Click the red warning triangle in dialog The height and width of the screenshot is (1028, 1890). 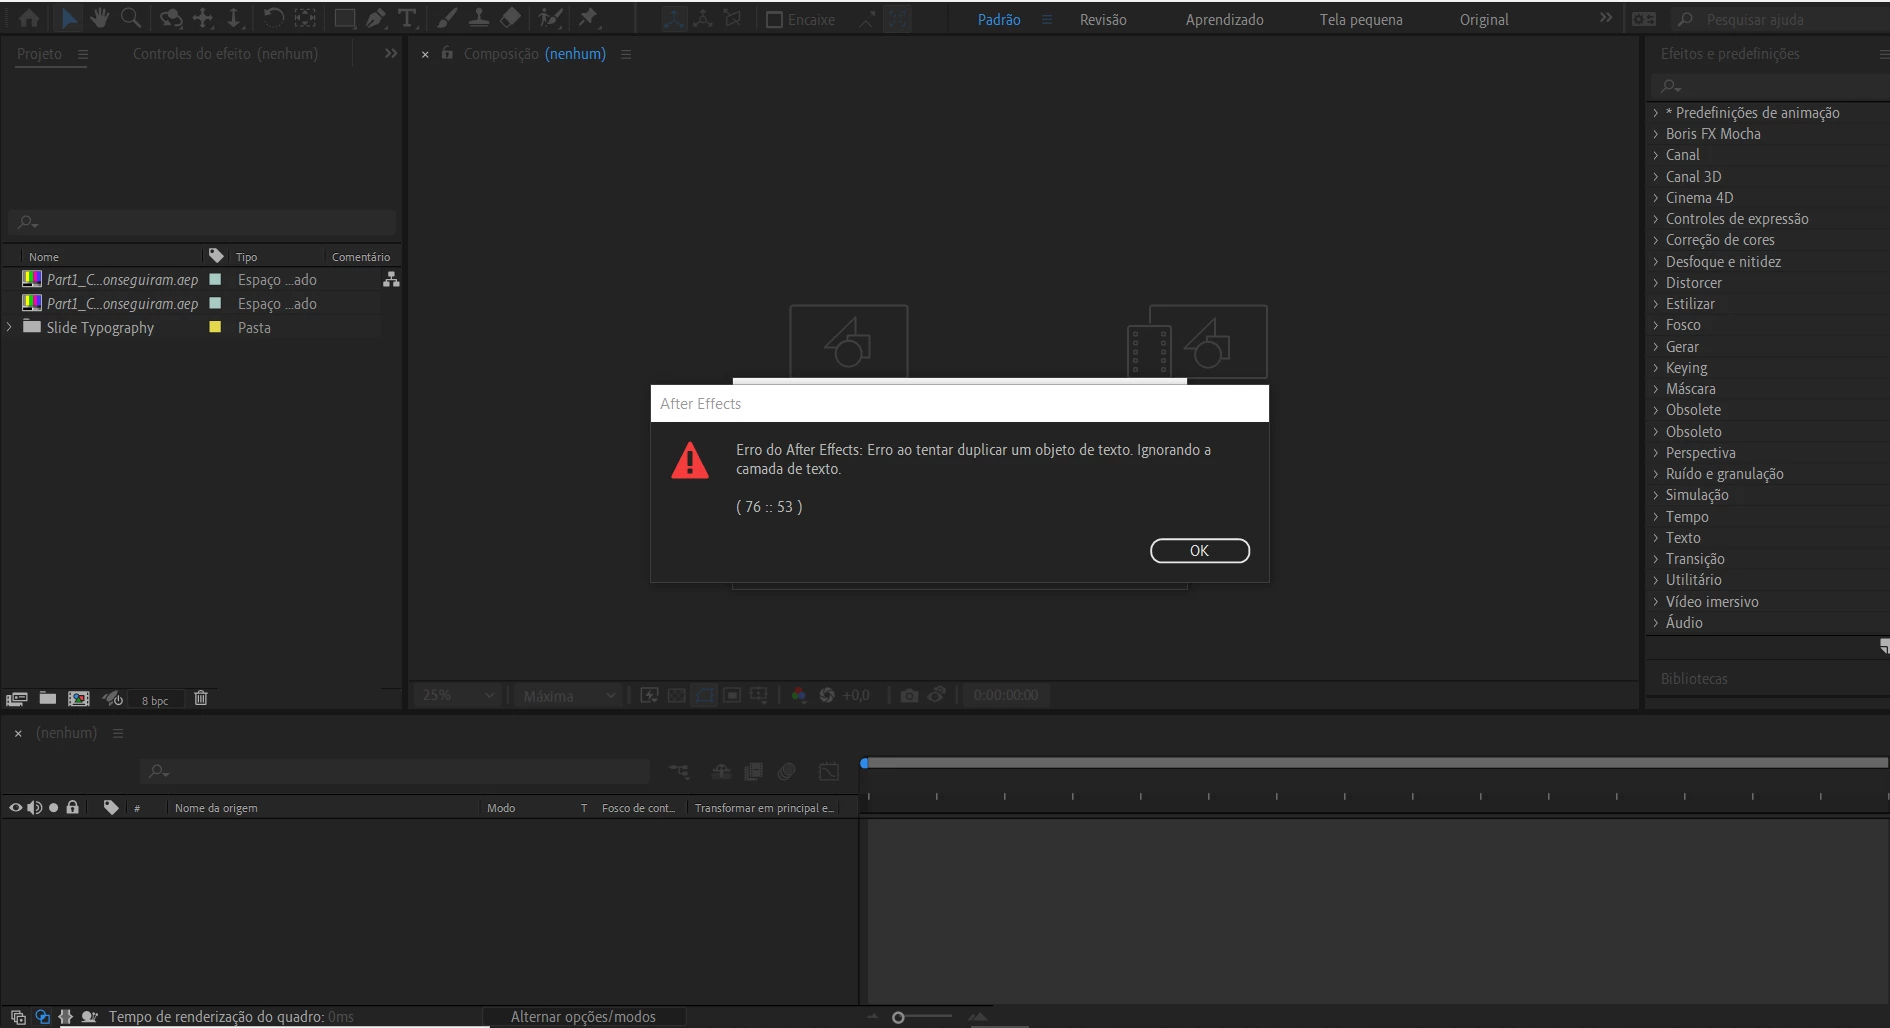click(x=690, y=461)
